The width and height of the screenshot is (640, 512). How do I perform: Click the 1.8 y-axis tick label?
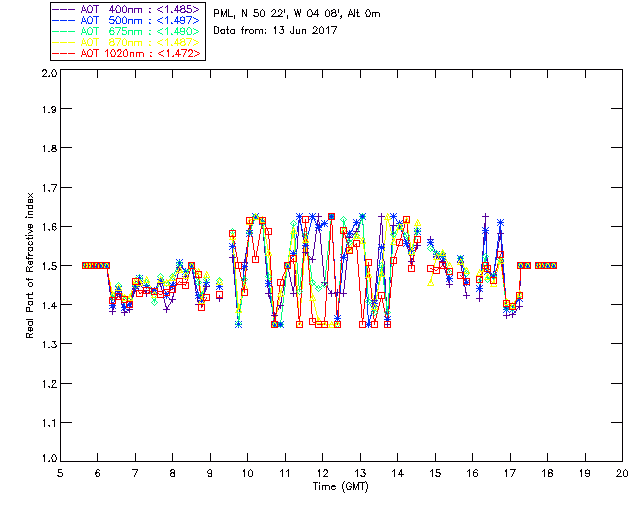(x=49, y=148)
